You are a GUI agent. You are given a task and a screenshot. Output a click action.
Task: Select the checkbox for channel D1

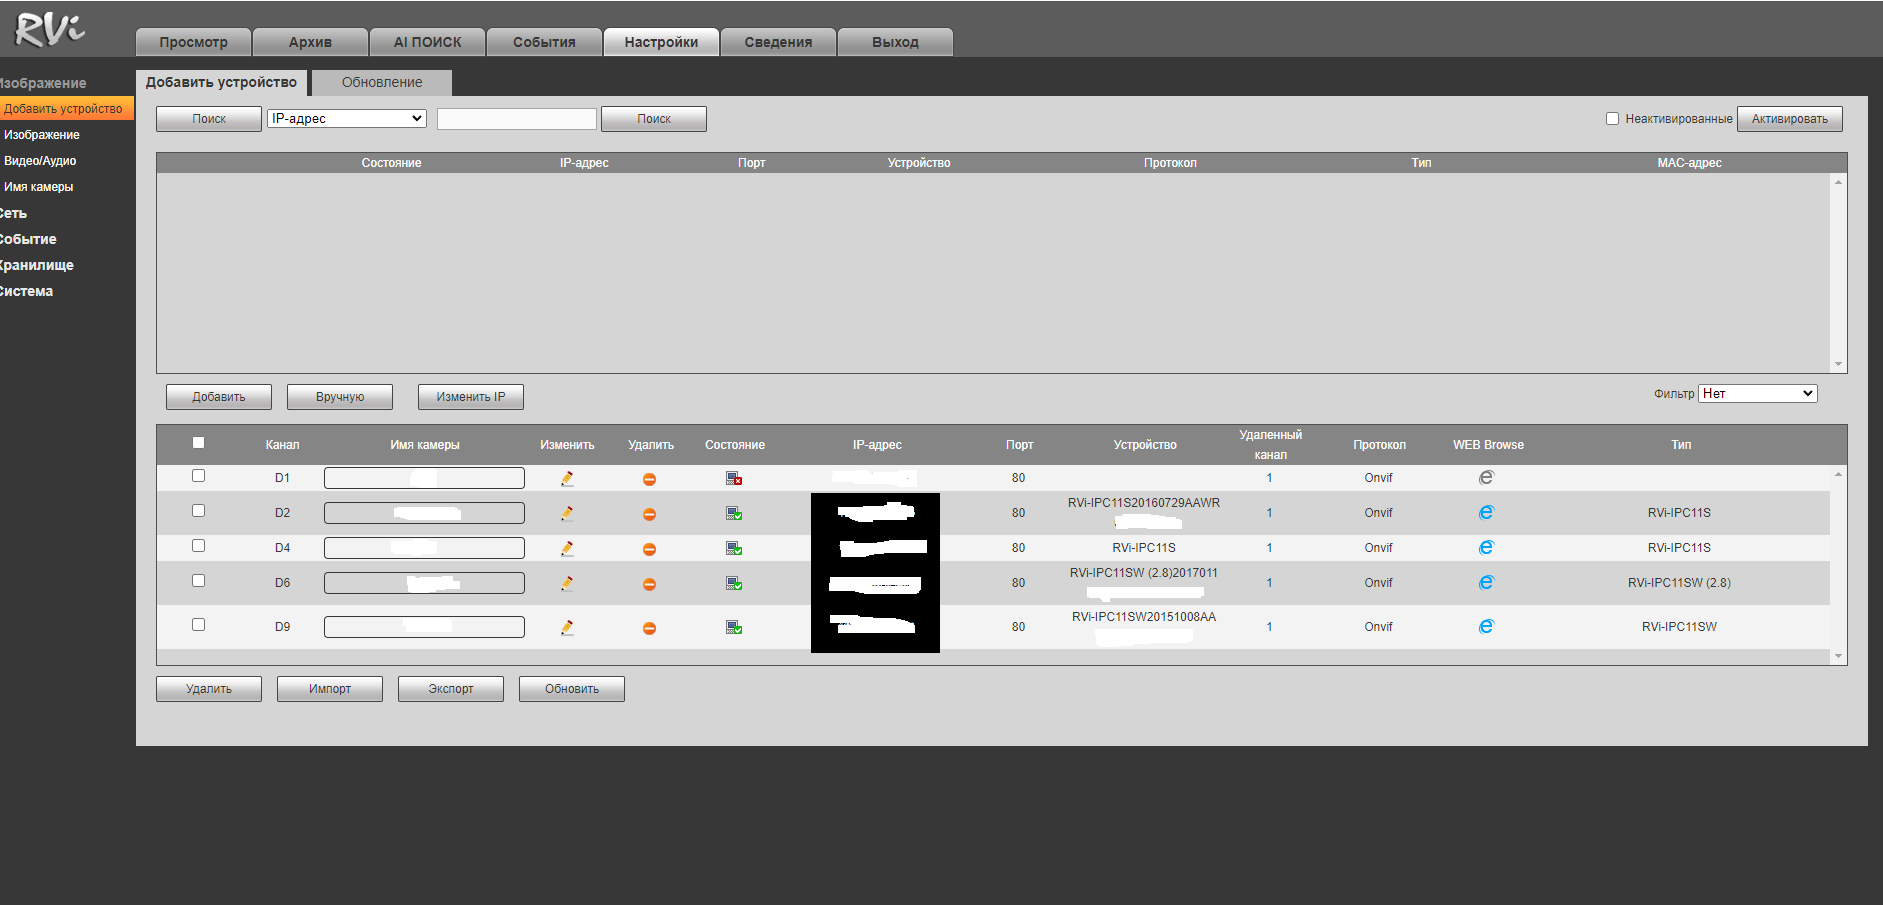click(198, 476)
